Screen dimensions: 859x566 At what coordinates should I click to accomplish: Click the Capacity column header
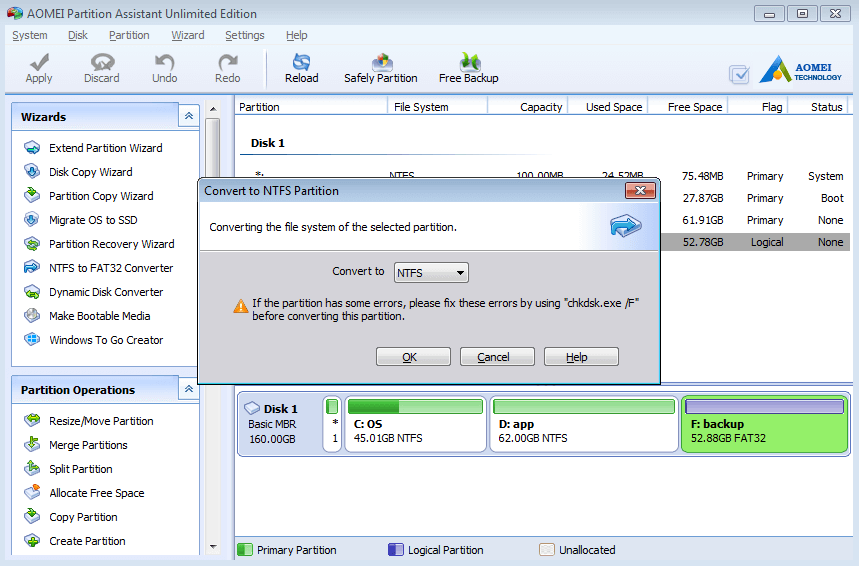[x=528, y=107]
